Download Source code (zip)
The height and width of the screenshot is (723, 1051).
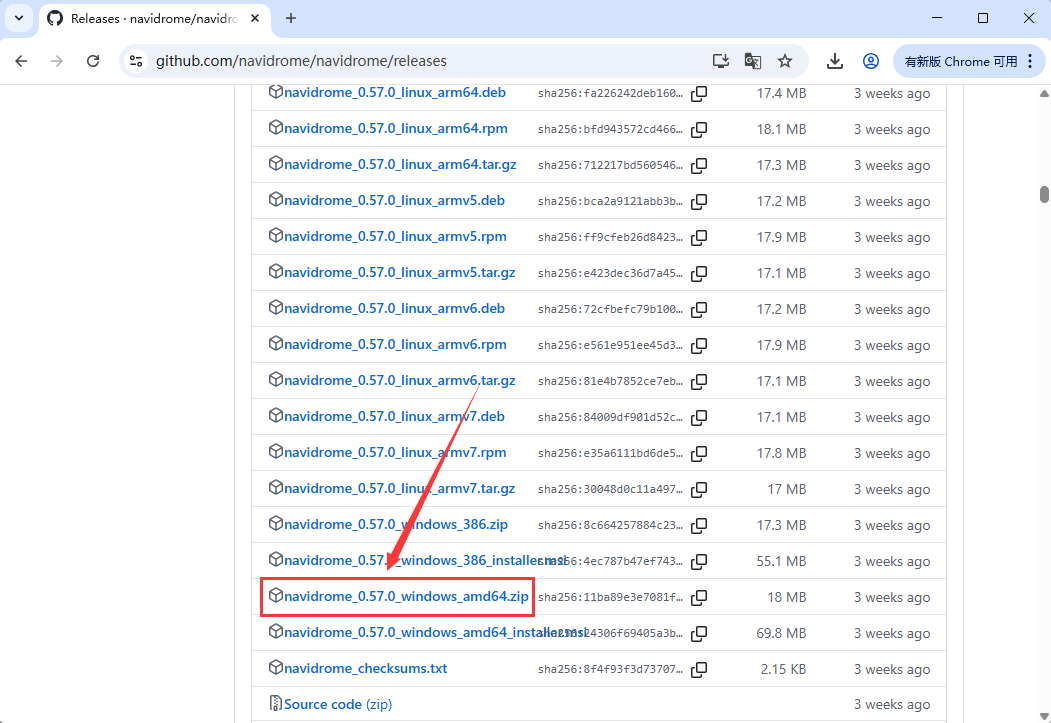pyautogui.click(x=338, y=704)
